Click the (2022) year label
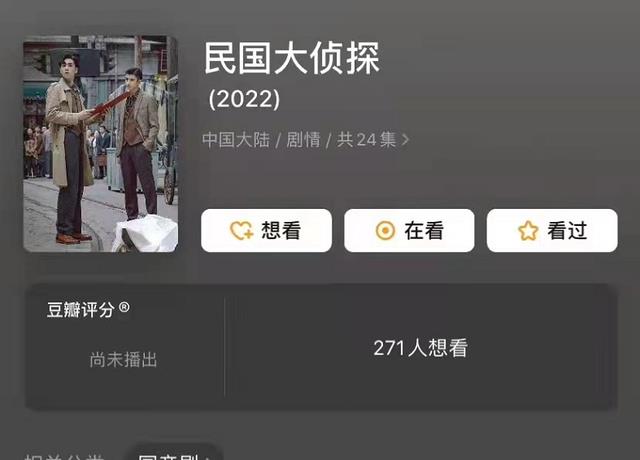 point(244,99)
